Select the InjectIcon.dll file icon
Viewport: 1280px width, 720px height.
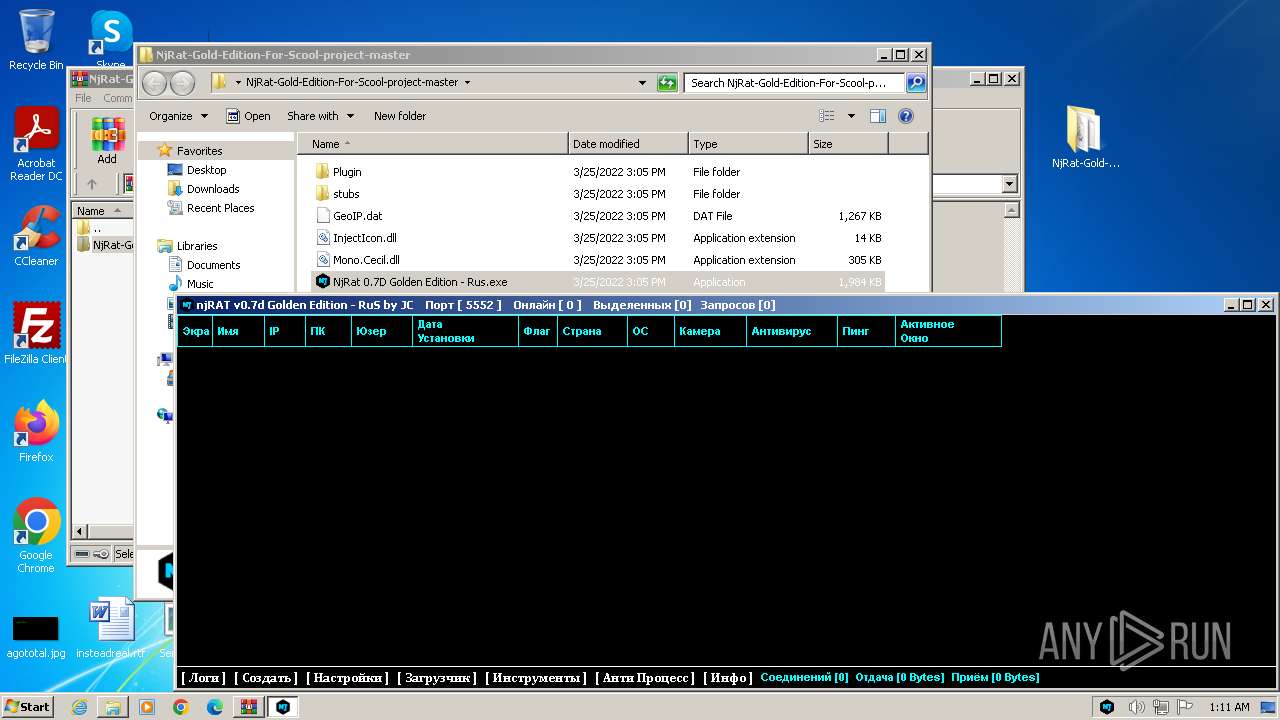click(x=322, y=238)
